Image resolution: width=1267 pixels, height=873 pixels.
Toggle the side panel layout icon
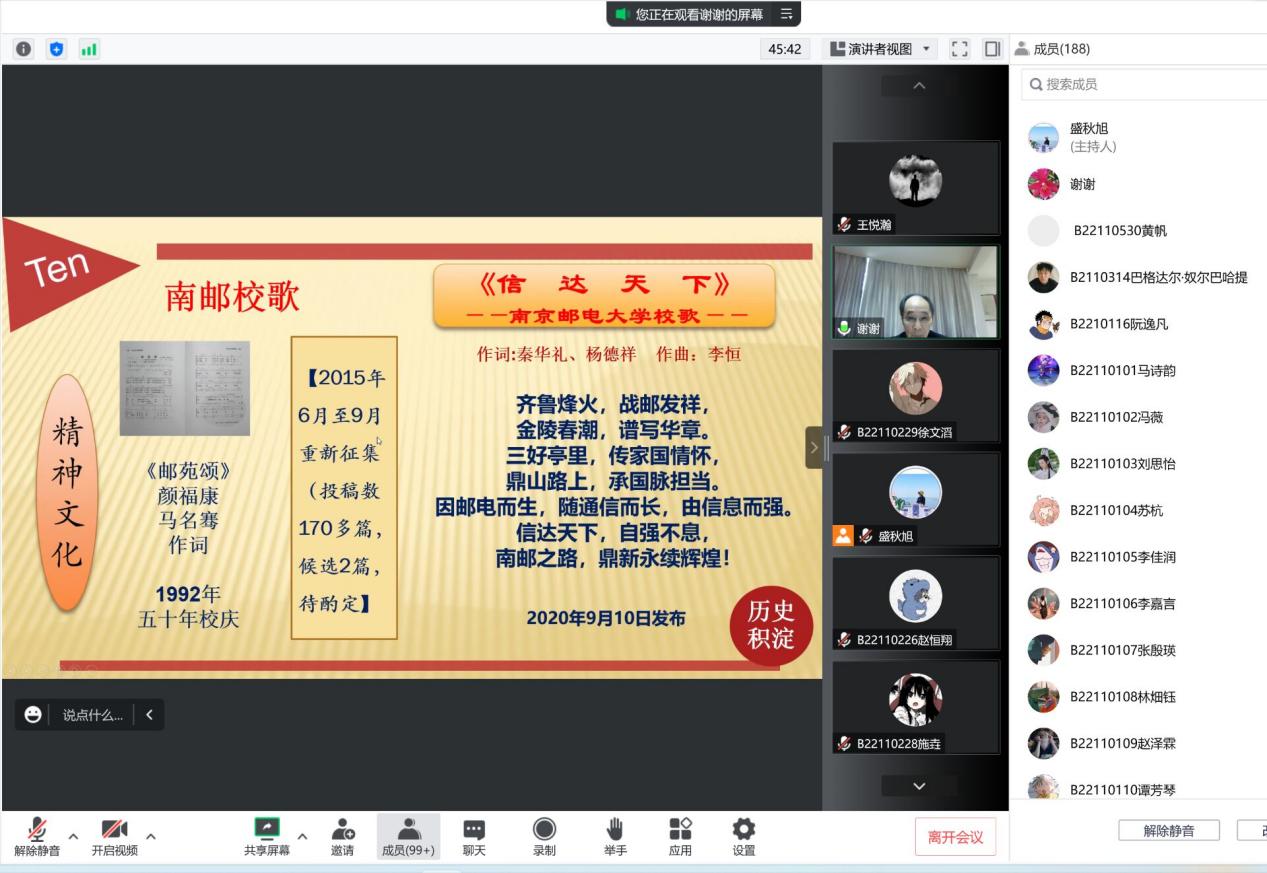pos(993,49)
